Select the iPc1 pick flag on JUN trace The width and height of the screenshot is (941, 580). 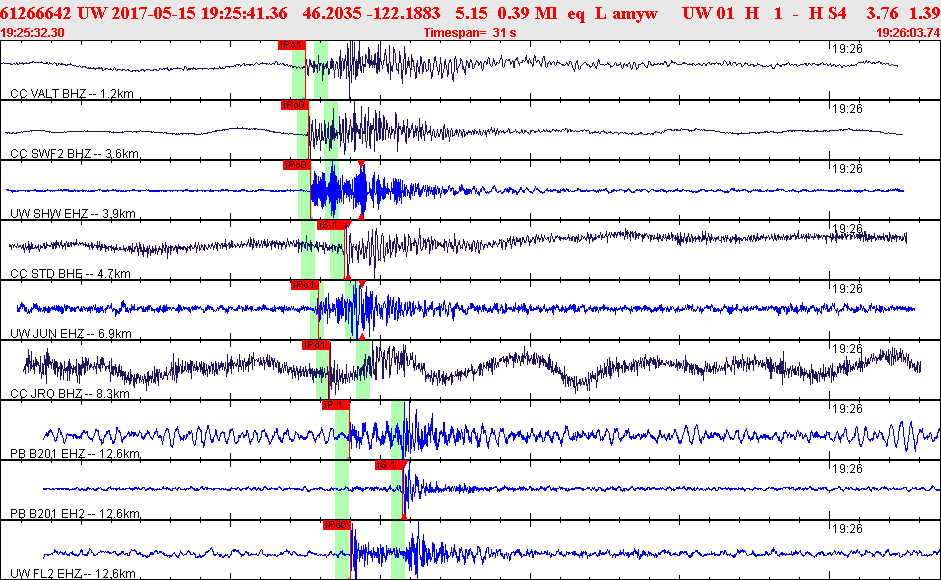tap(304, 285)
